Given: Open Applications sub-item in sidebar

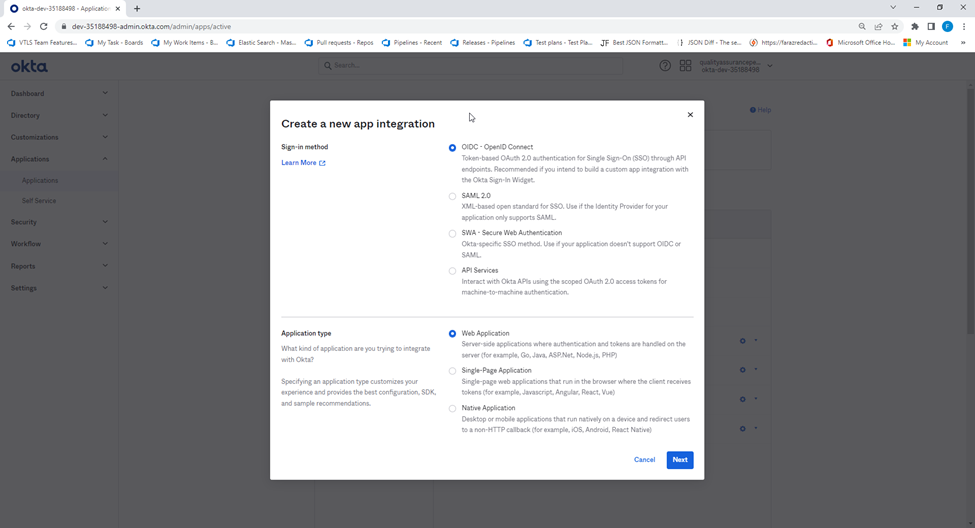Looking at the screenshot, I should click(x=40, y=180).
